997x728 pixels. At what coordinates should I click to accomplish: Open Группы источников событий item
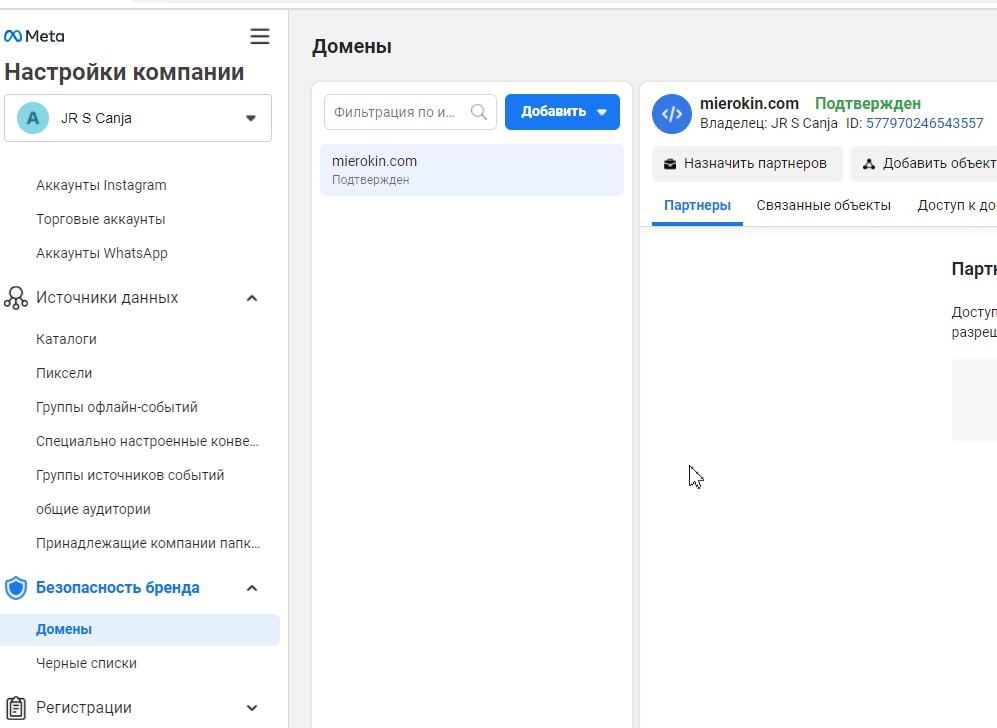click(x=130, y=475)
